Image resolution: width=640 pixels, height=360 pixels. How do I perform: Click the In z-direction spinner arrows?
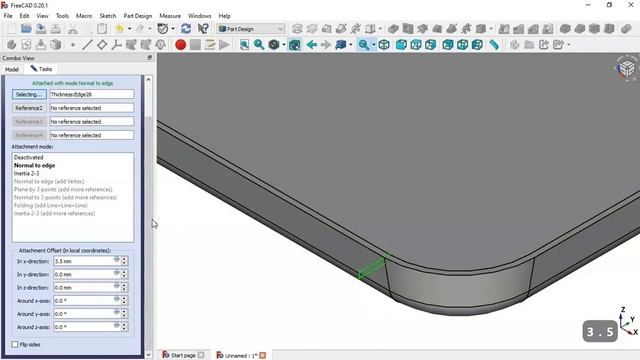pyautogui.click(x=124, y=287)
